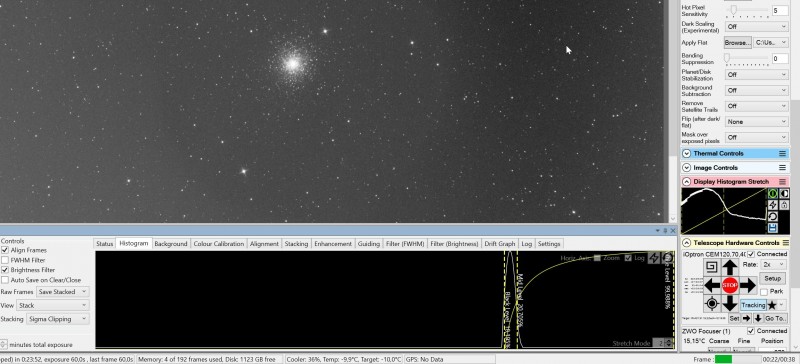Check Auto Save on Clear/Close
800x364 pixels.
tap(5, 280)
